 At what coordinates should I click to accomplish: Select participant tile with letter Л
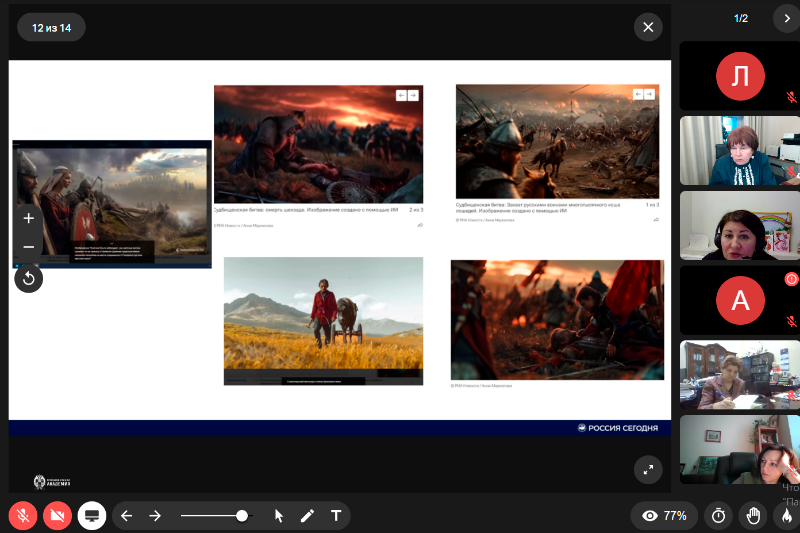point(740,76)
